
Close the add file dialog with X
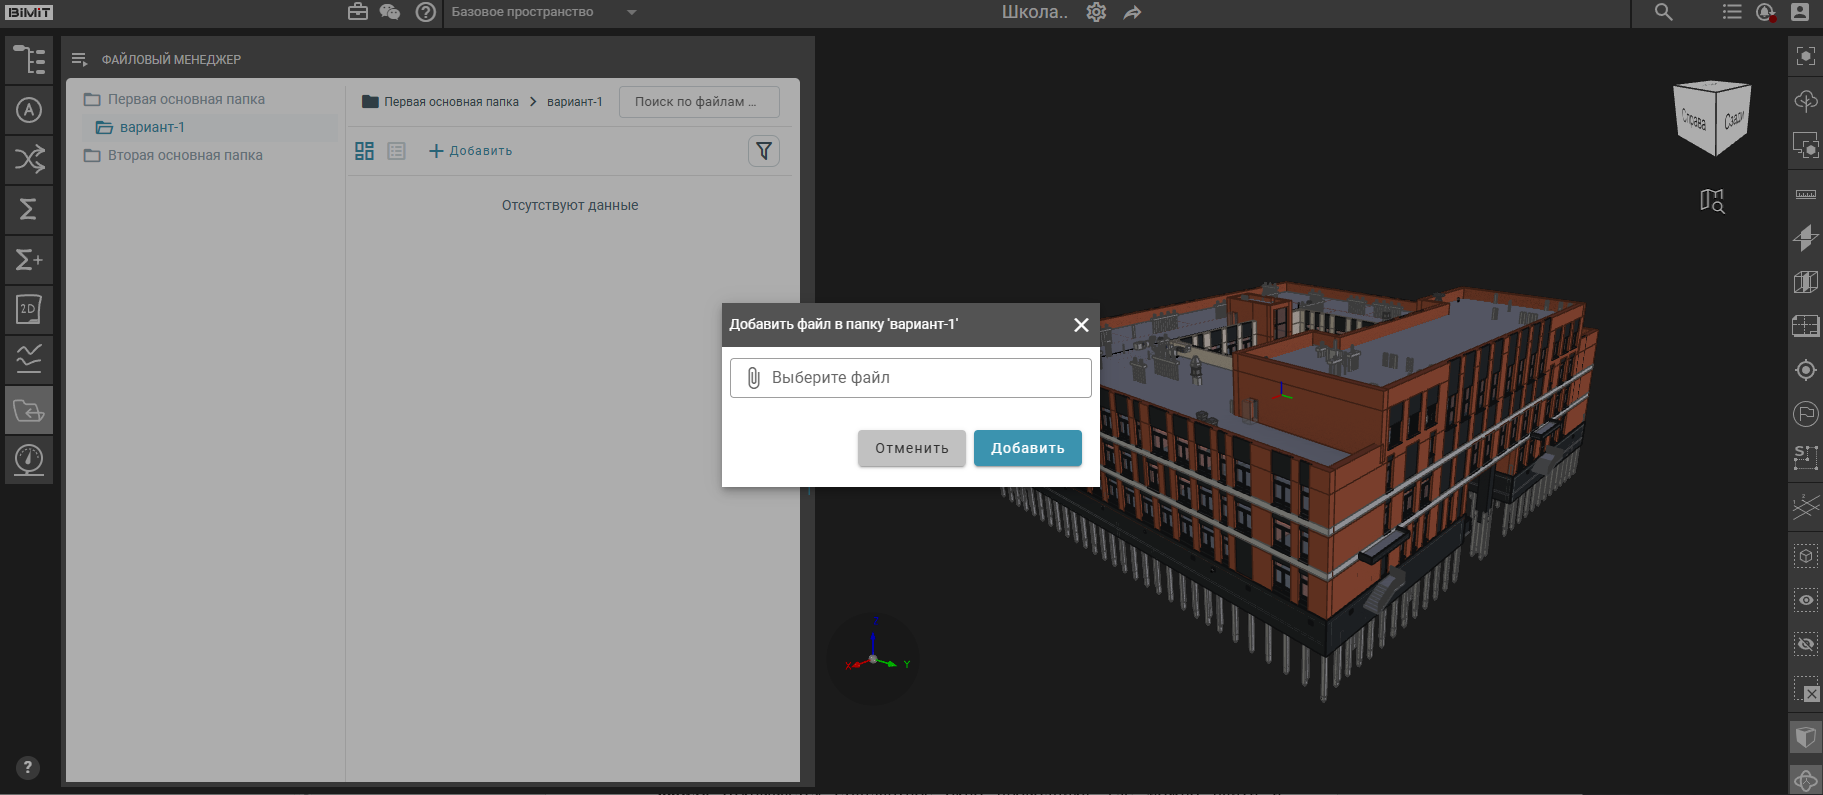pos(1081,325)
